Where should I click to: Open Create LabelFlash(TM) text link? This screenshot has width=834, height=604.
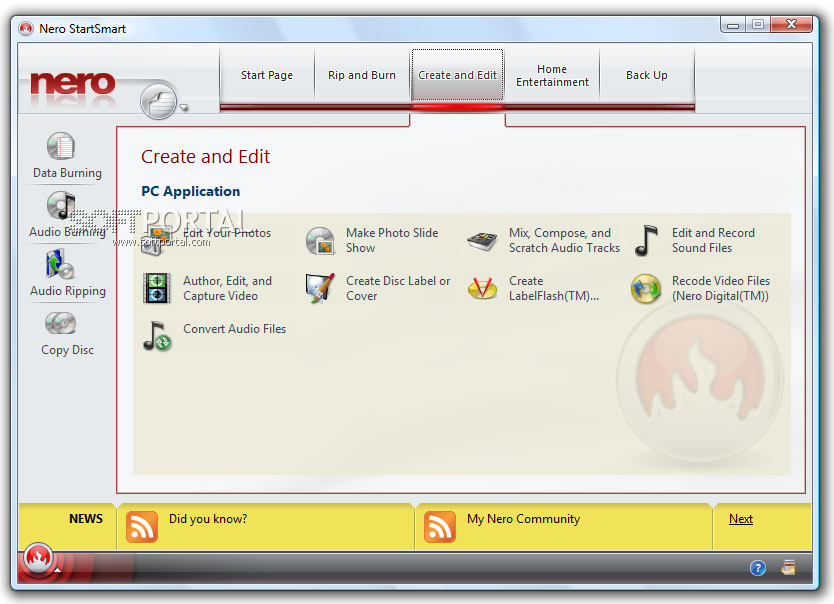[554, 288]
